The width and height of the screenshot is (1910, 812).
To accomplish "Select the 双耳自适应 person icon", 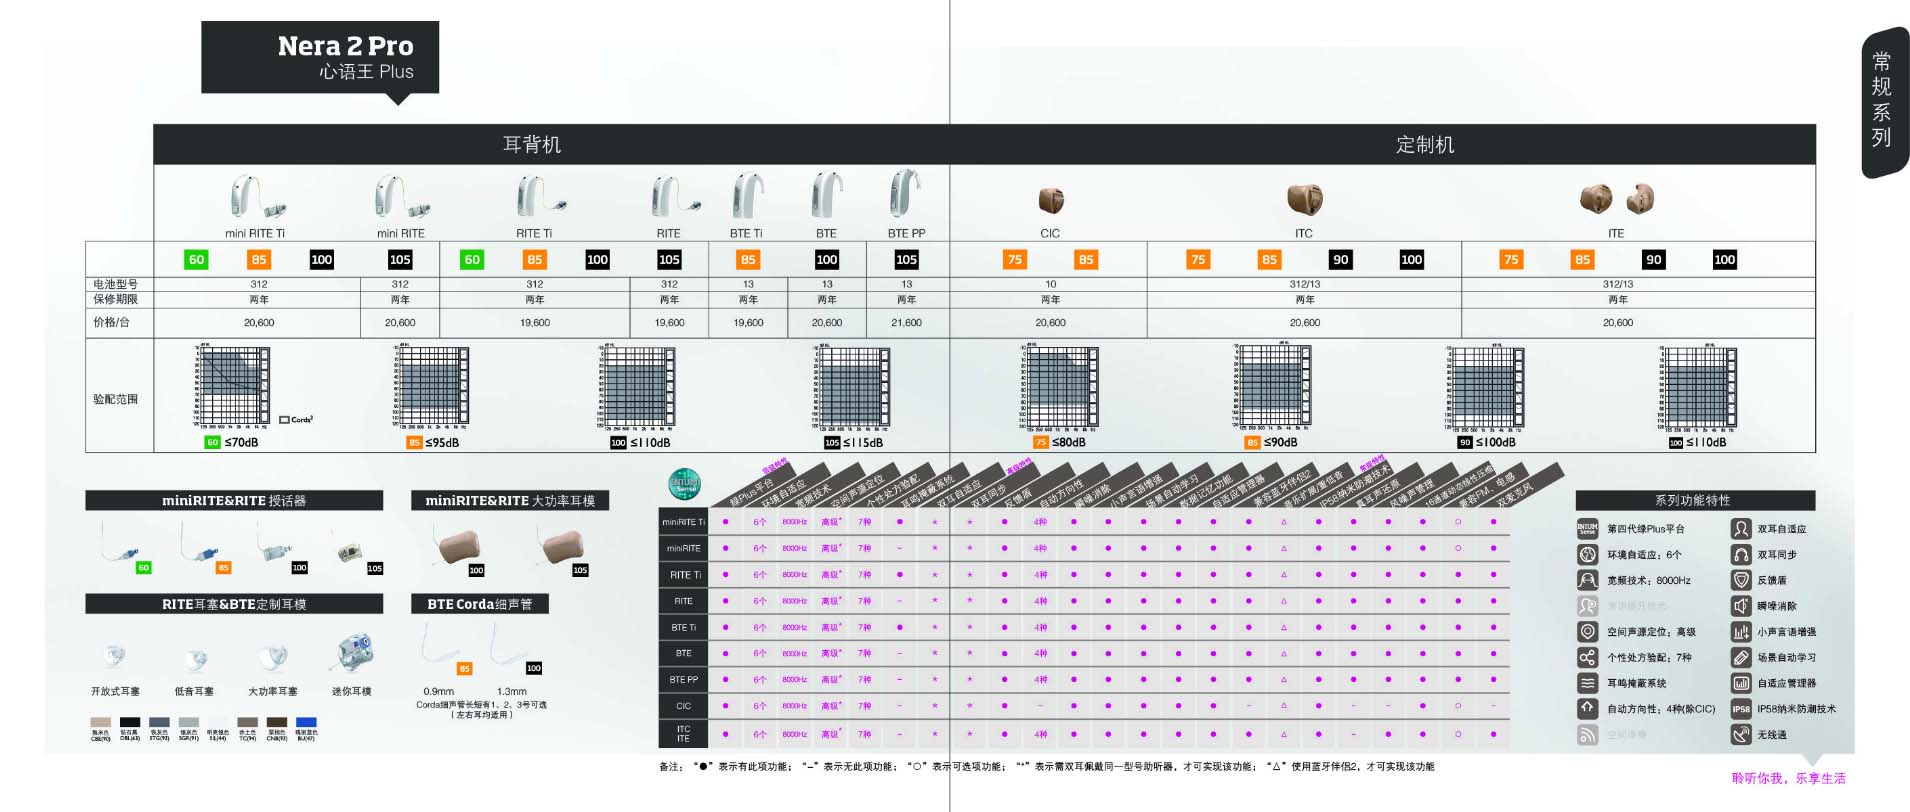I will pyautogui.click(x=1741, y=529).
